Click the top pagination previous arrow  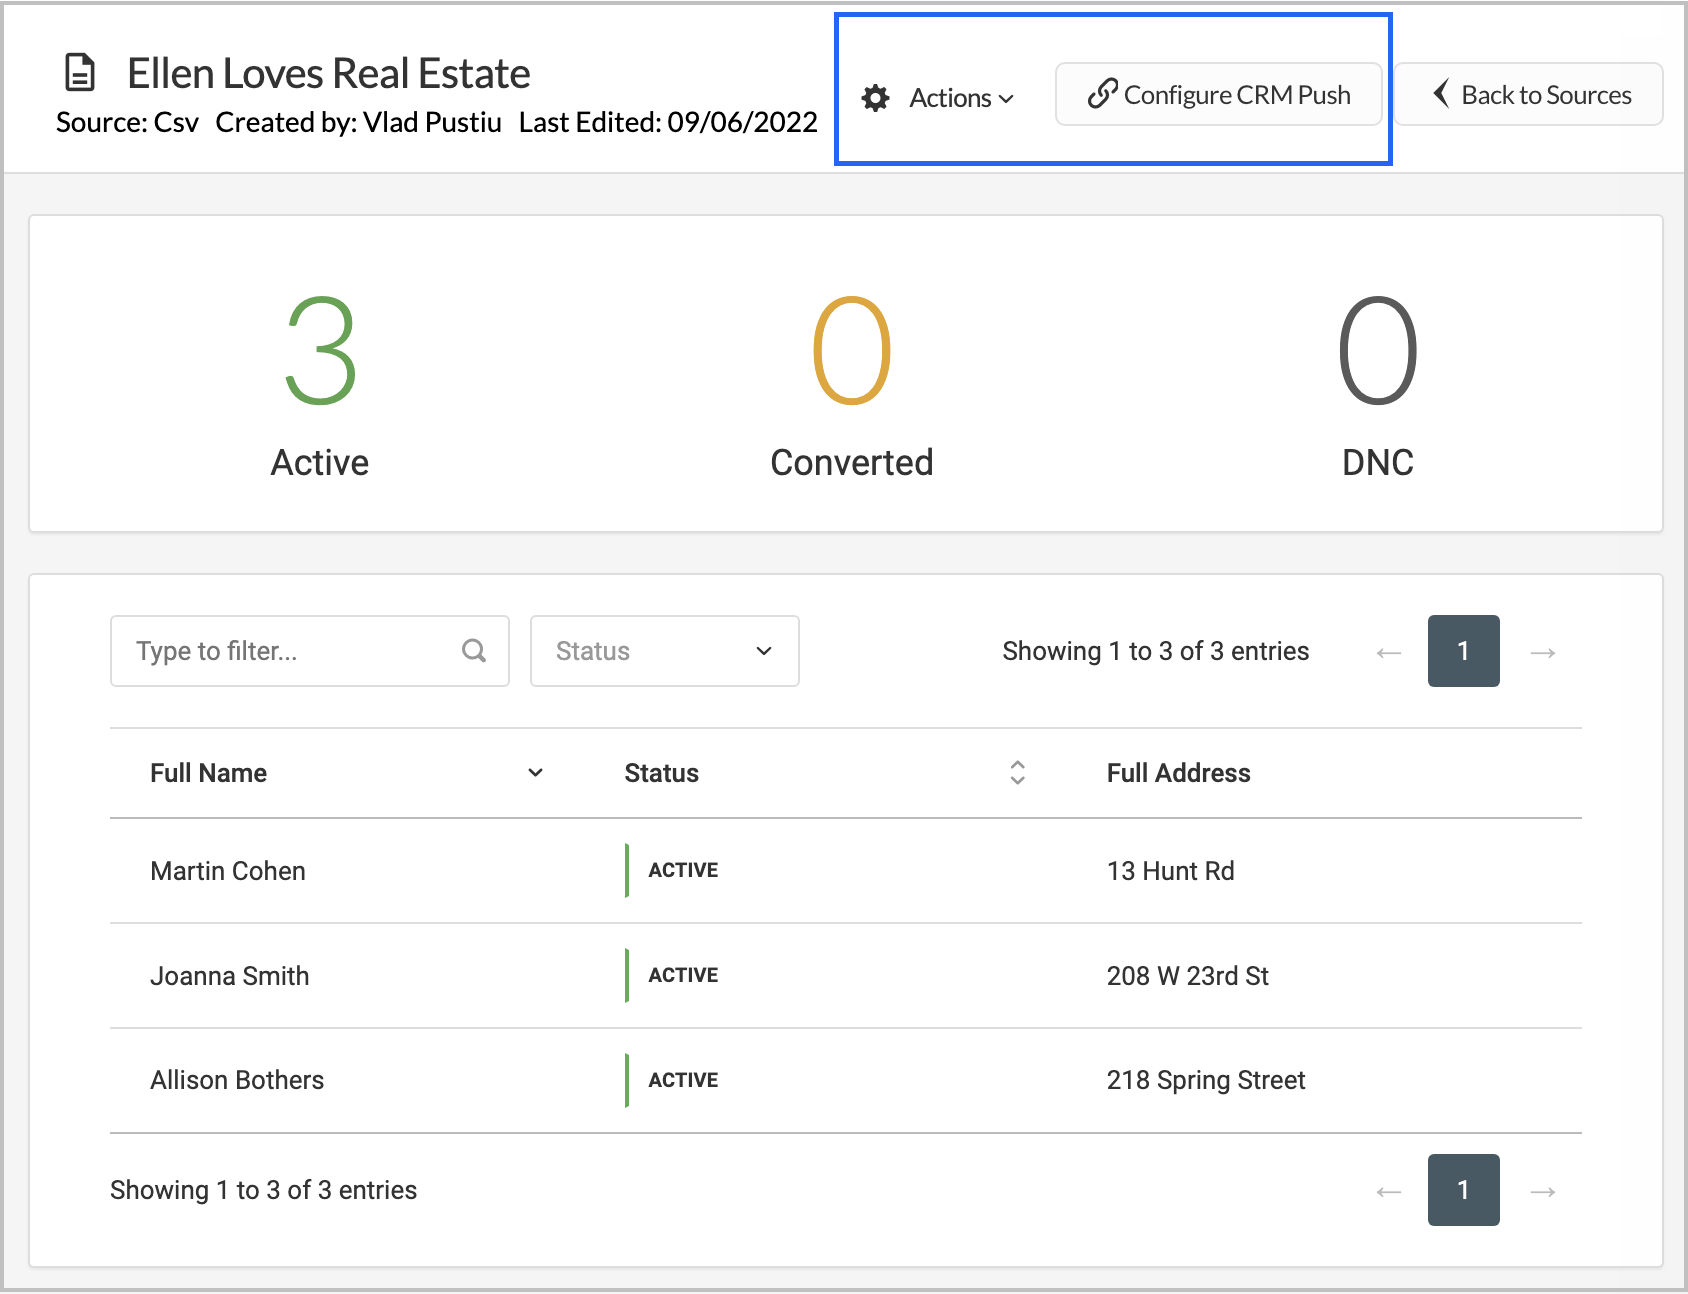(1388, 653)
